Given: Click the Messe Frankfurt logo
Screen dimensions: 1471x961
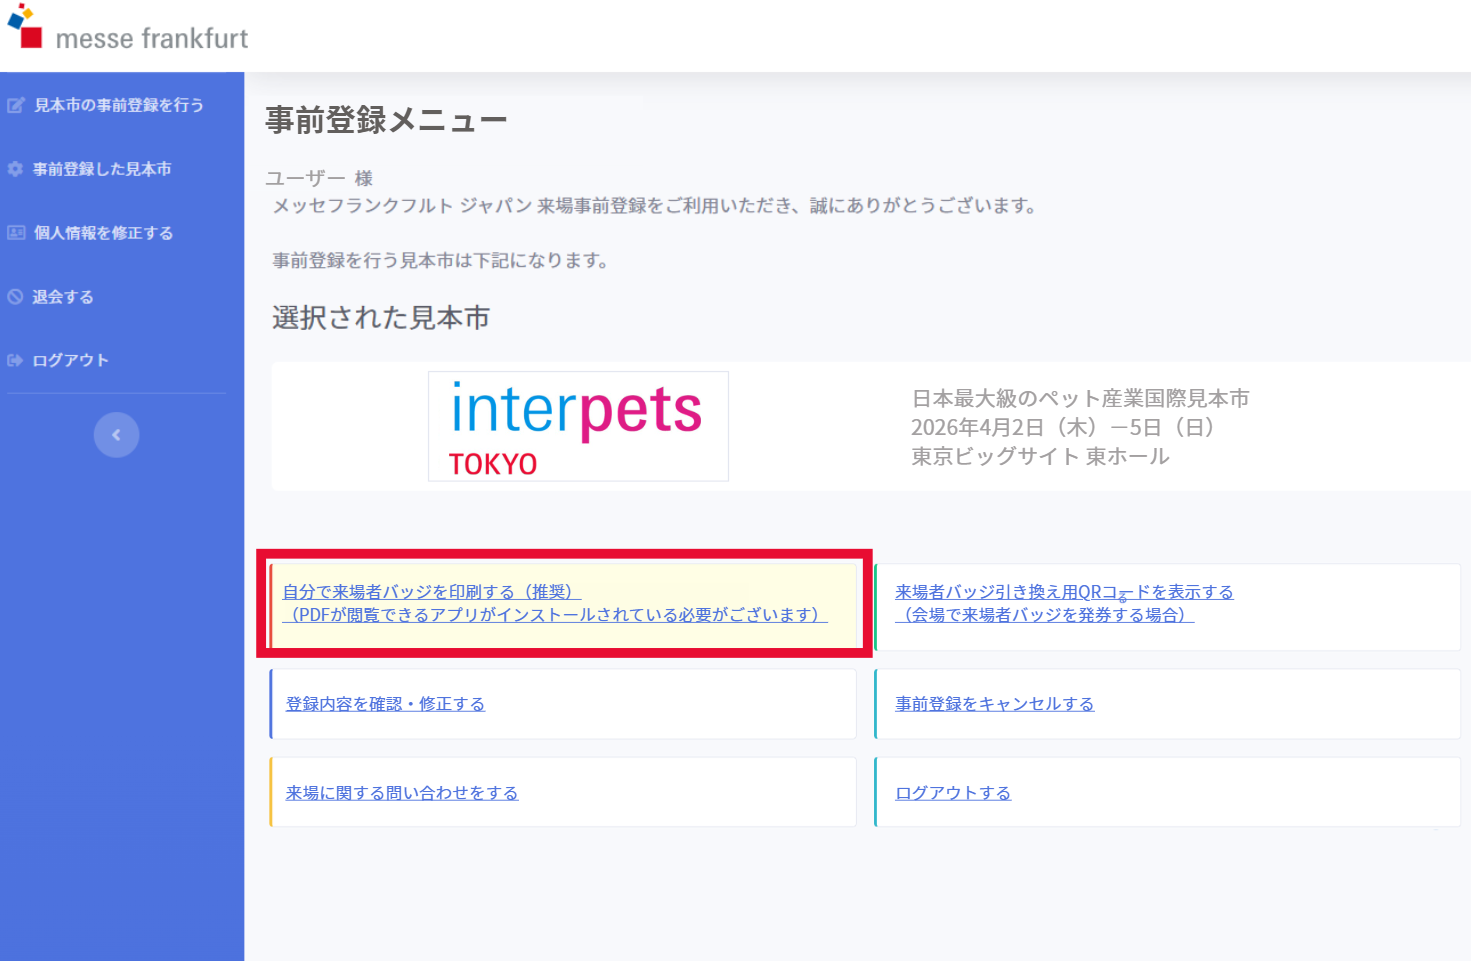Looking at the screenshot, I should point(128,30).
